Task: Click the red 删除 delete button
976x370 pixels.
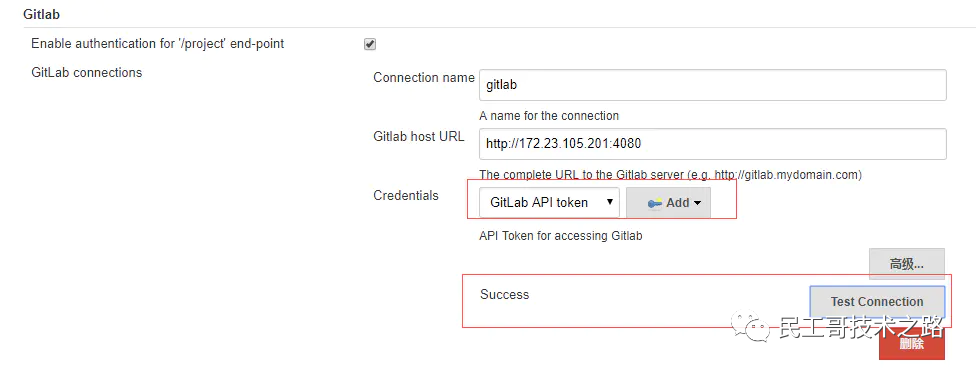Action: (x=912, y=344)
